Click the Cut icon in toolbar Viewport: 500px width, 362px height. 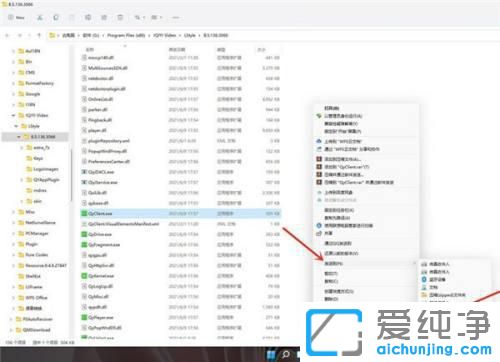(x=40, y=17)
